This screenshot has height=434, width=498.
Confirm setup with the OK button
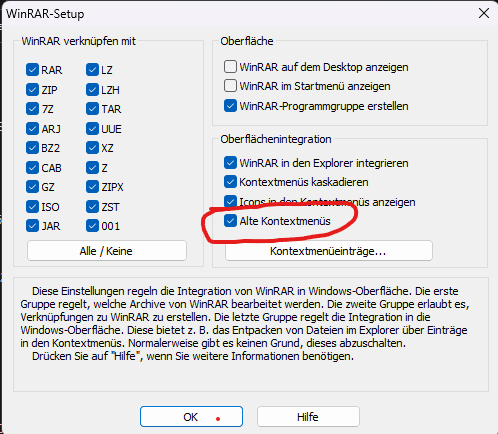point(191,417)
